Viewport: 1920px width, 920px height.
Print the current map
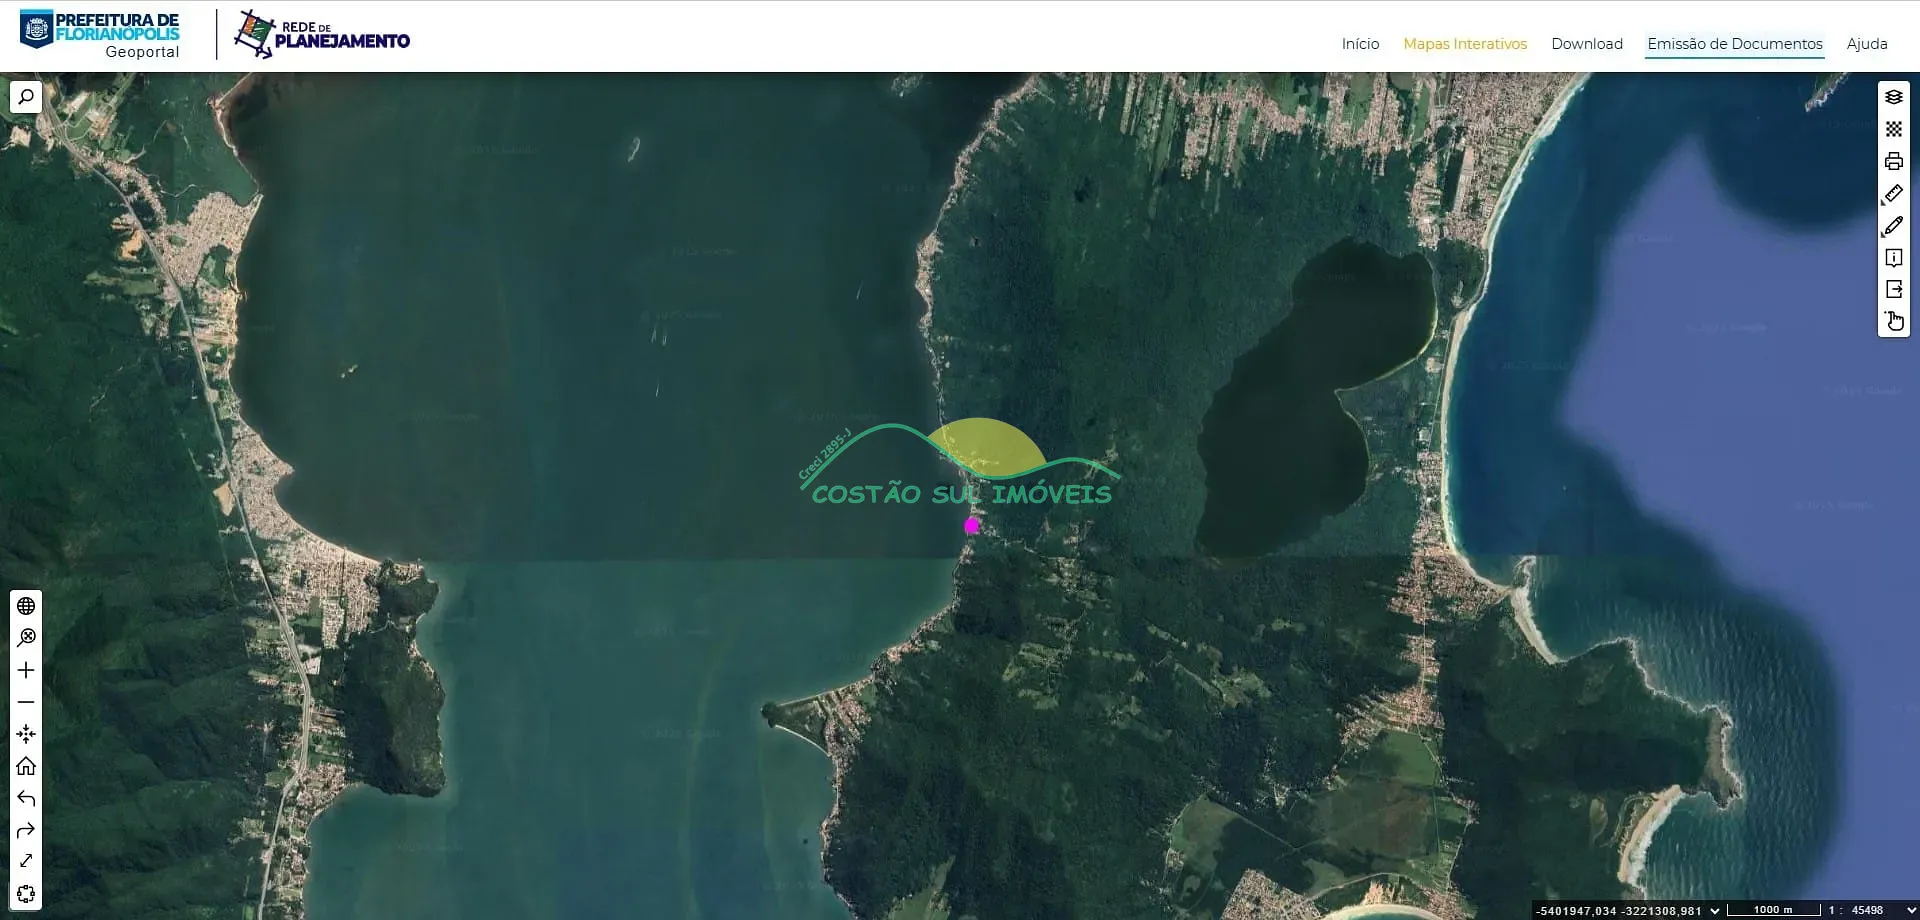(1894, 161)
